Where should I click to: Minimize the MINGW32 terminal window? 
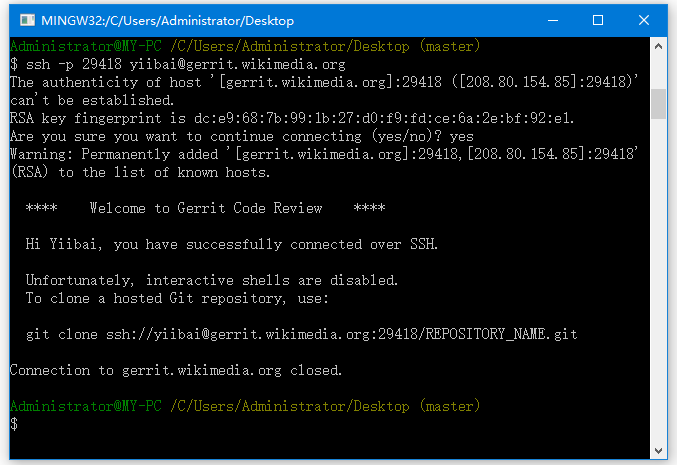[x=552, y=19]
